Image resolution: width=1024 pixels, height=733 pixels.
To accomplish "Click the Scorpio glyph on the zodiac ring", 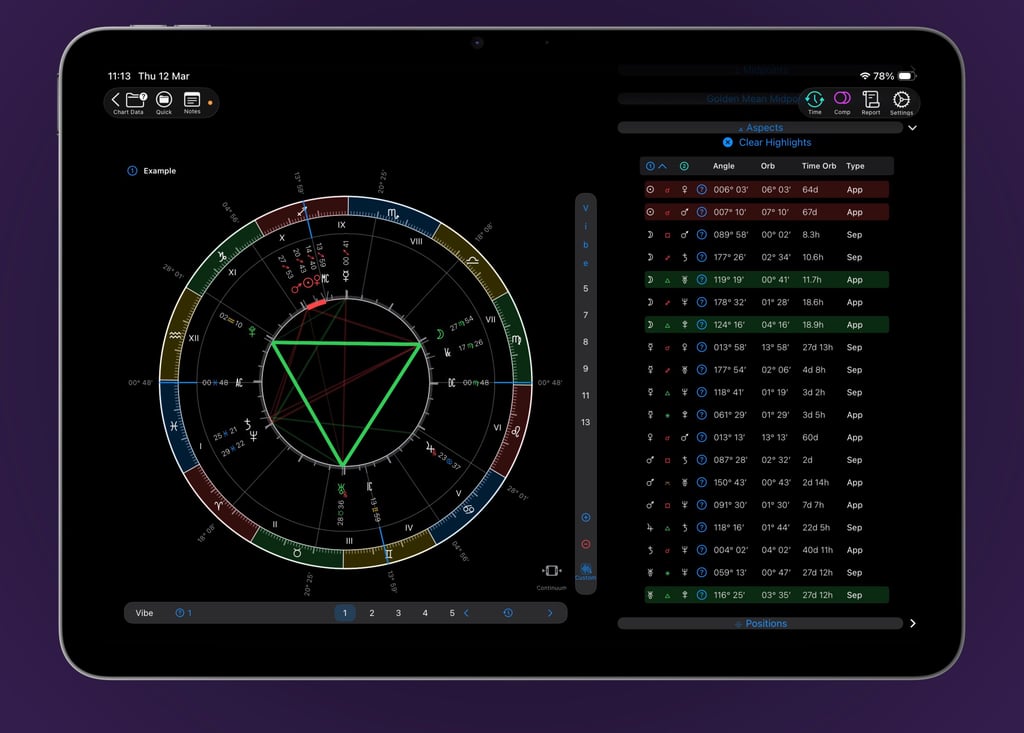I will click(392, 214).
